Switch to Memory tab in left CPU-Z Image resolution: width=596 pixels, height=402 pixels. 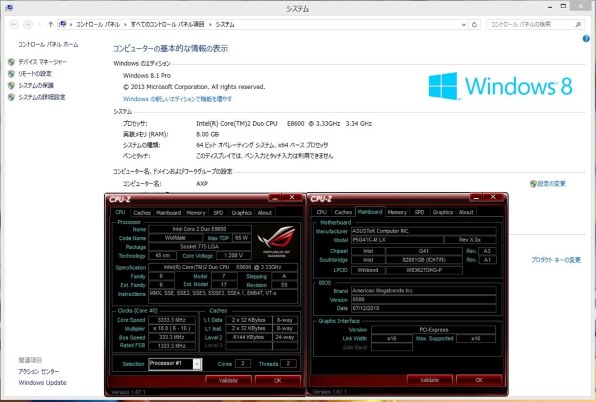tap(196, 213)
